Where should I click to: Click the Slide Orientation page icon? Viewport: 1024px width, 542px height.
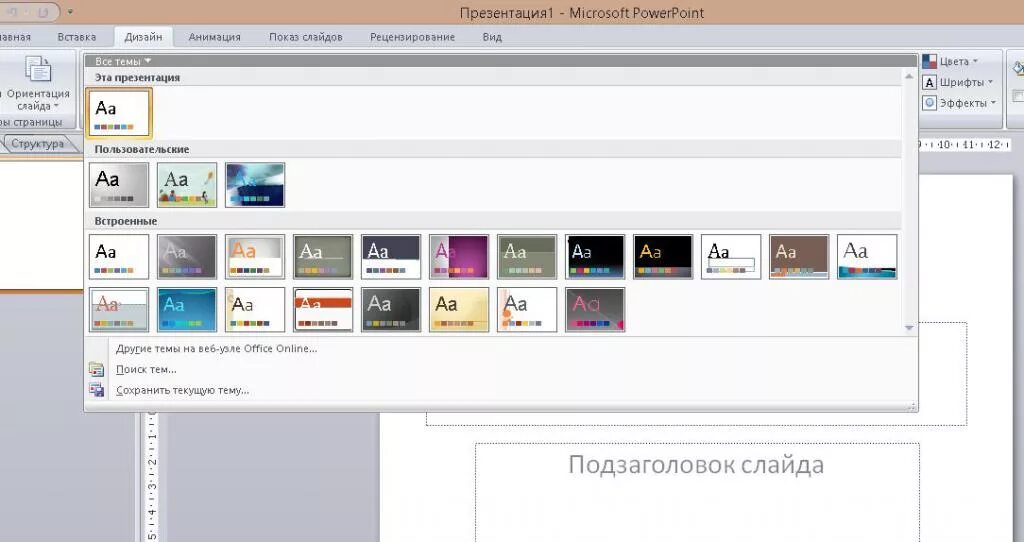(38, 71)
